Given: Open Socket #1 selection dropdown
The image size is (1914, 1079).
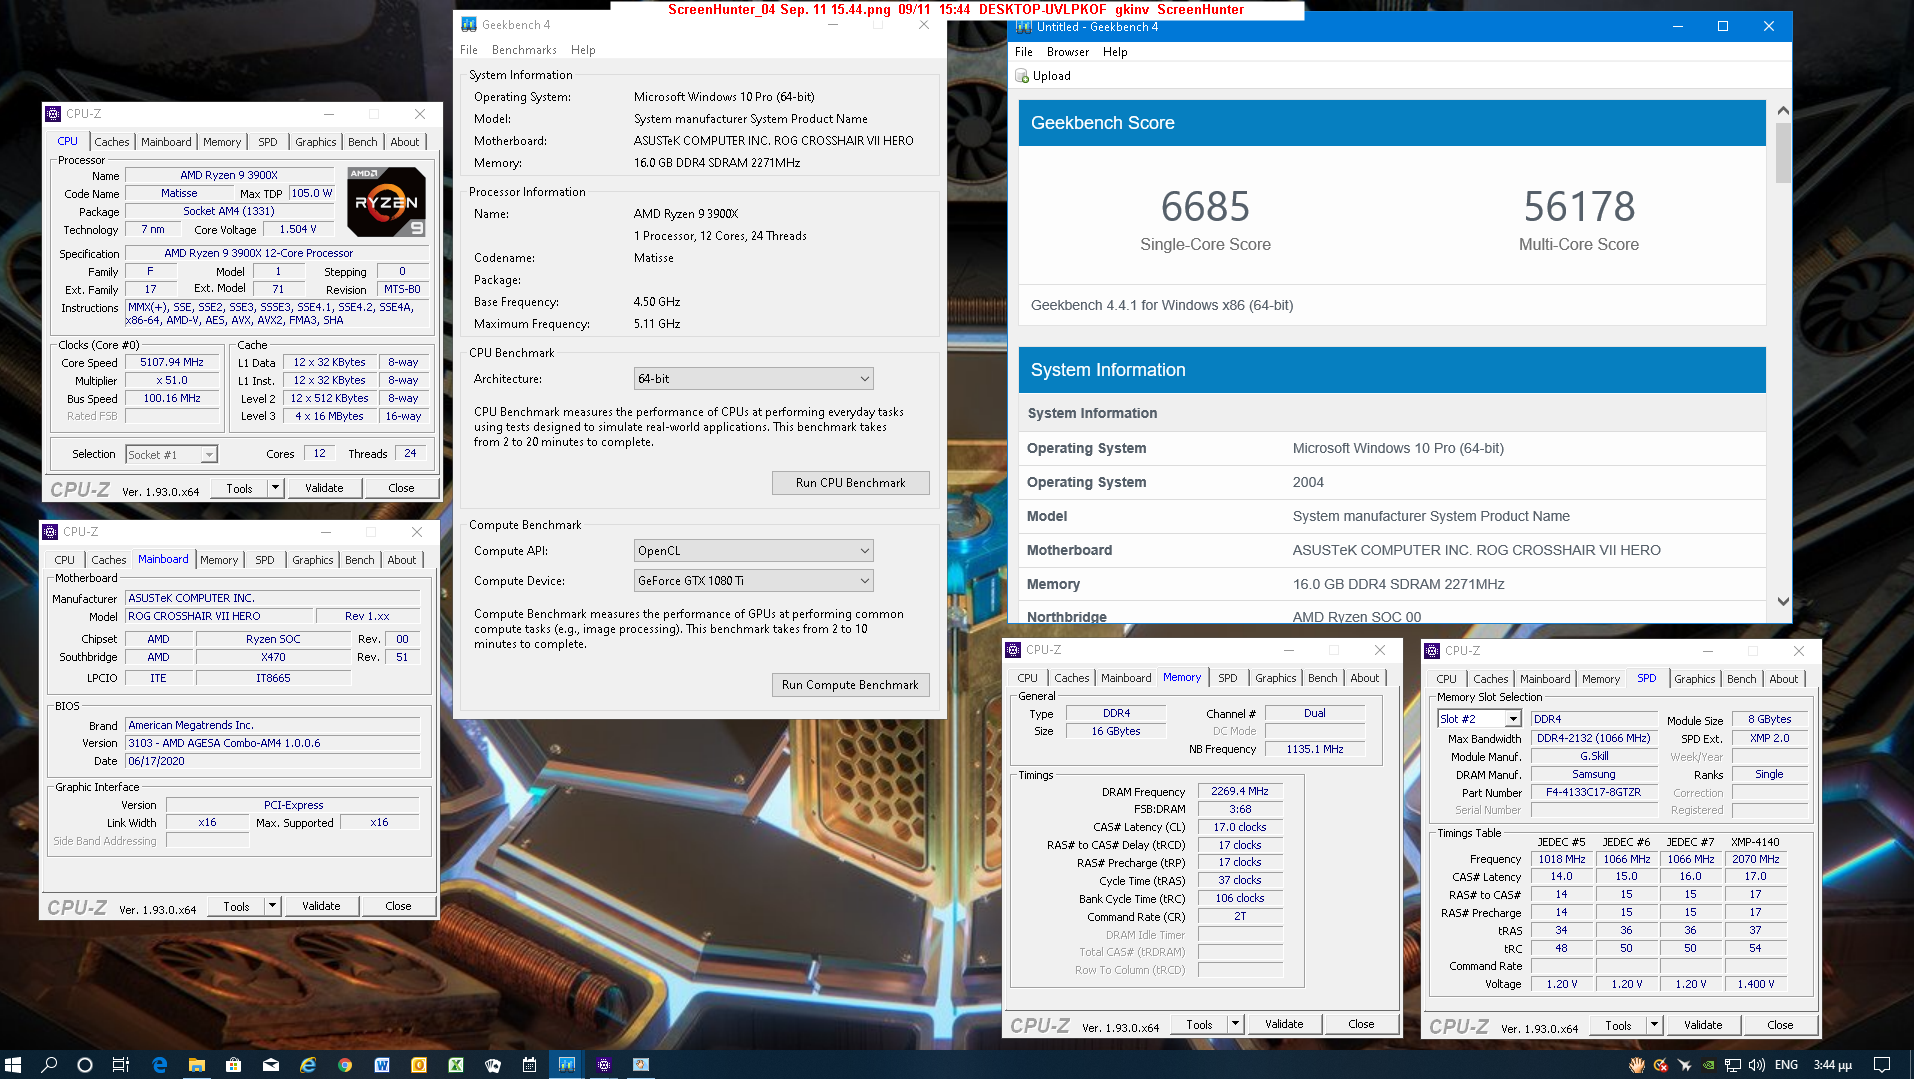Looking at the screenshot, I should (x=171, y=455).
